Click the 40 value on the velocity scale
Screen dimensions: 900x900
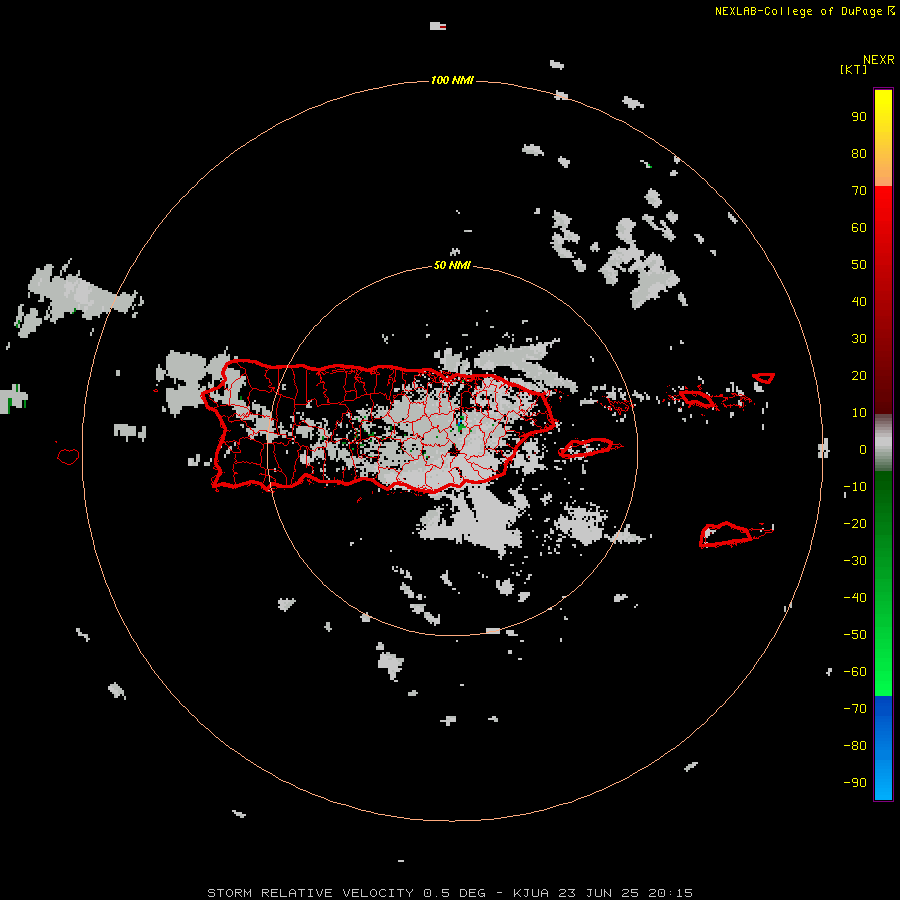click(x=859, y=301)
